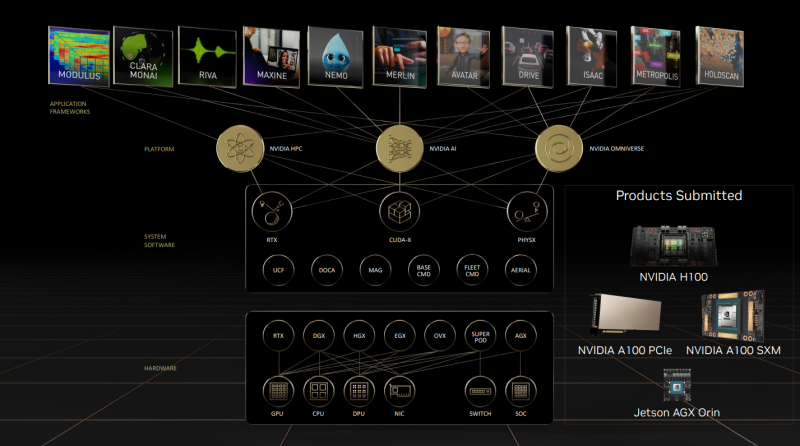800x446 pixels.
Task: Click the CPU chip icon
Action: pyautogui.click(x=319, y=391)
